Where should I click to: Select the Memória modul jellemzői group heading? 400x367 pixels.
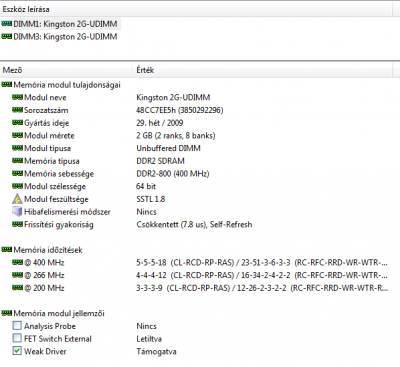click(x=59, y=313)
